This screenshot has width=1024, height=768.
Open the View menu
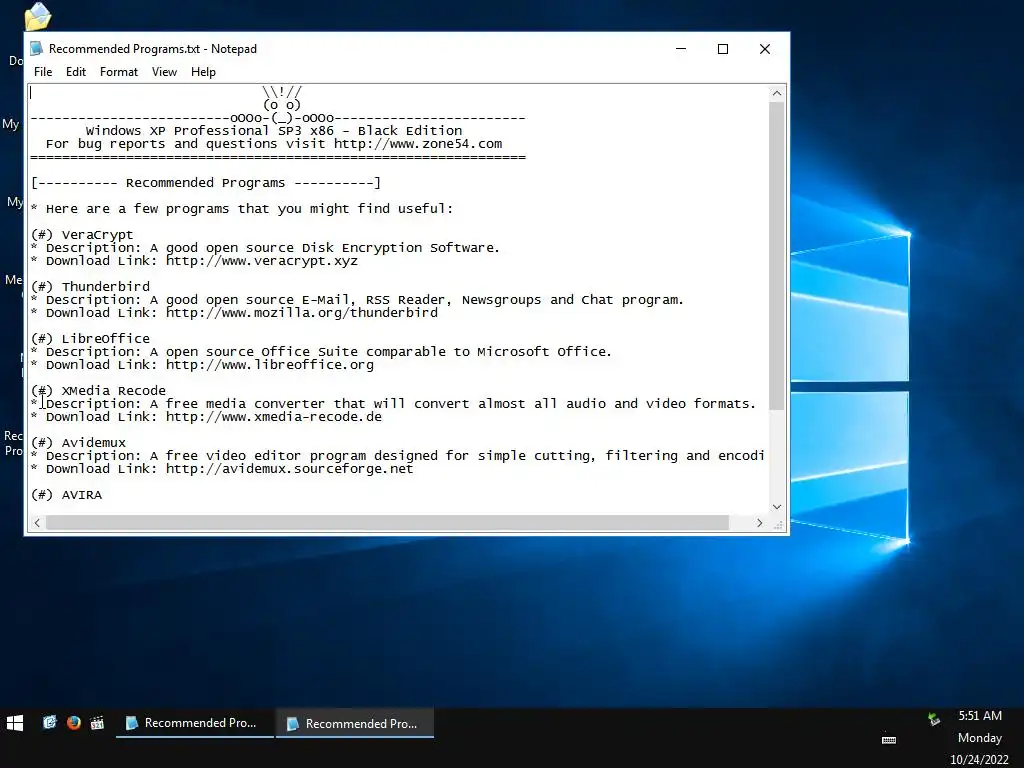pyautogui.click(x=164, y=72)
